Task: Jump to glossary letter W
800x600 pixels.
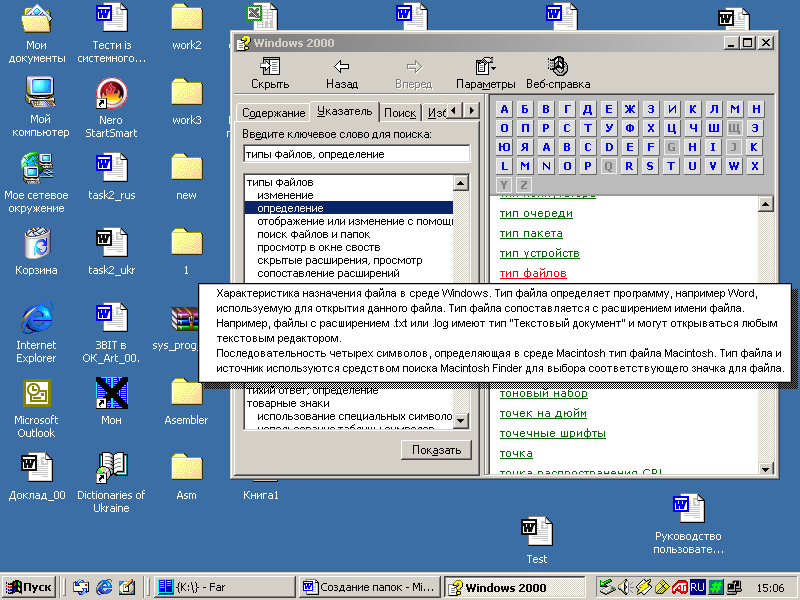Action: point(734,166)
